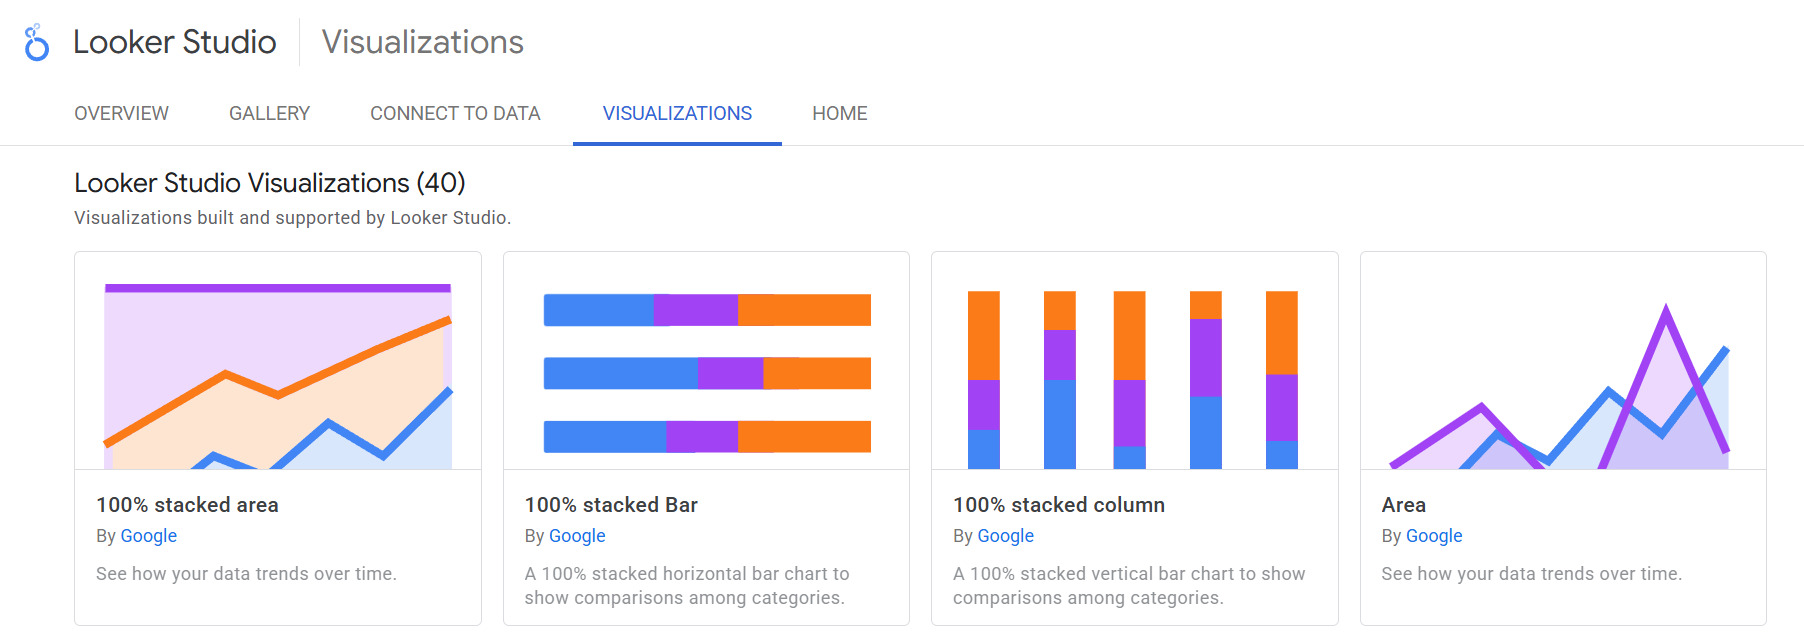
Task: Click Google link under 100% stacked column
Action: point(1005,536)
